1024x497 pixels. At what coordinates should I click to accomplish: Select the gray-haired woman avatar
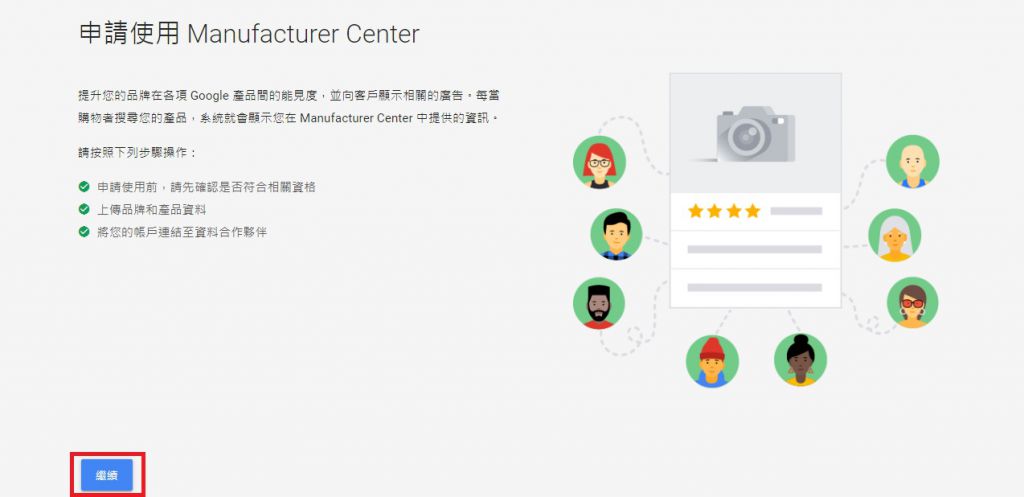pyautogui.click(x=895, y=235)
